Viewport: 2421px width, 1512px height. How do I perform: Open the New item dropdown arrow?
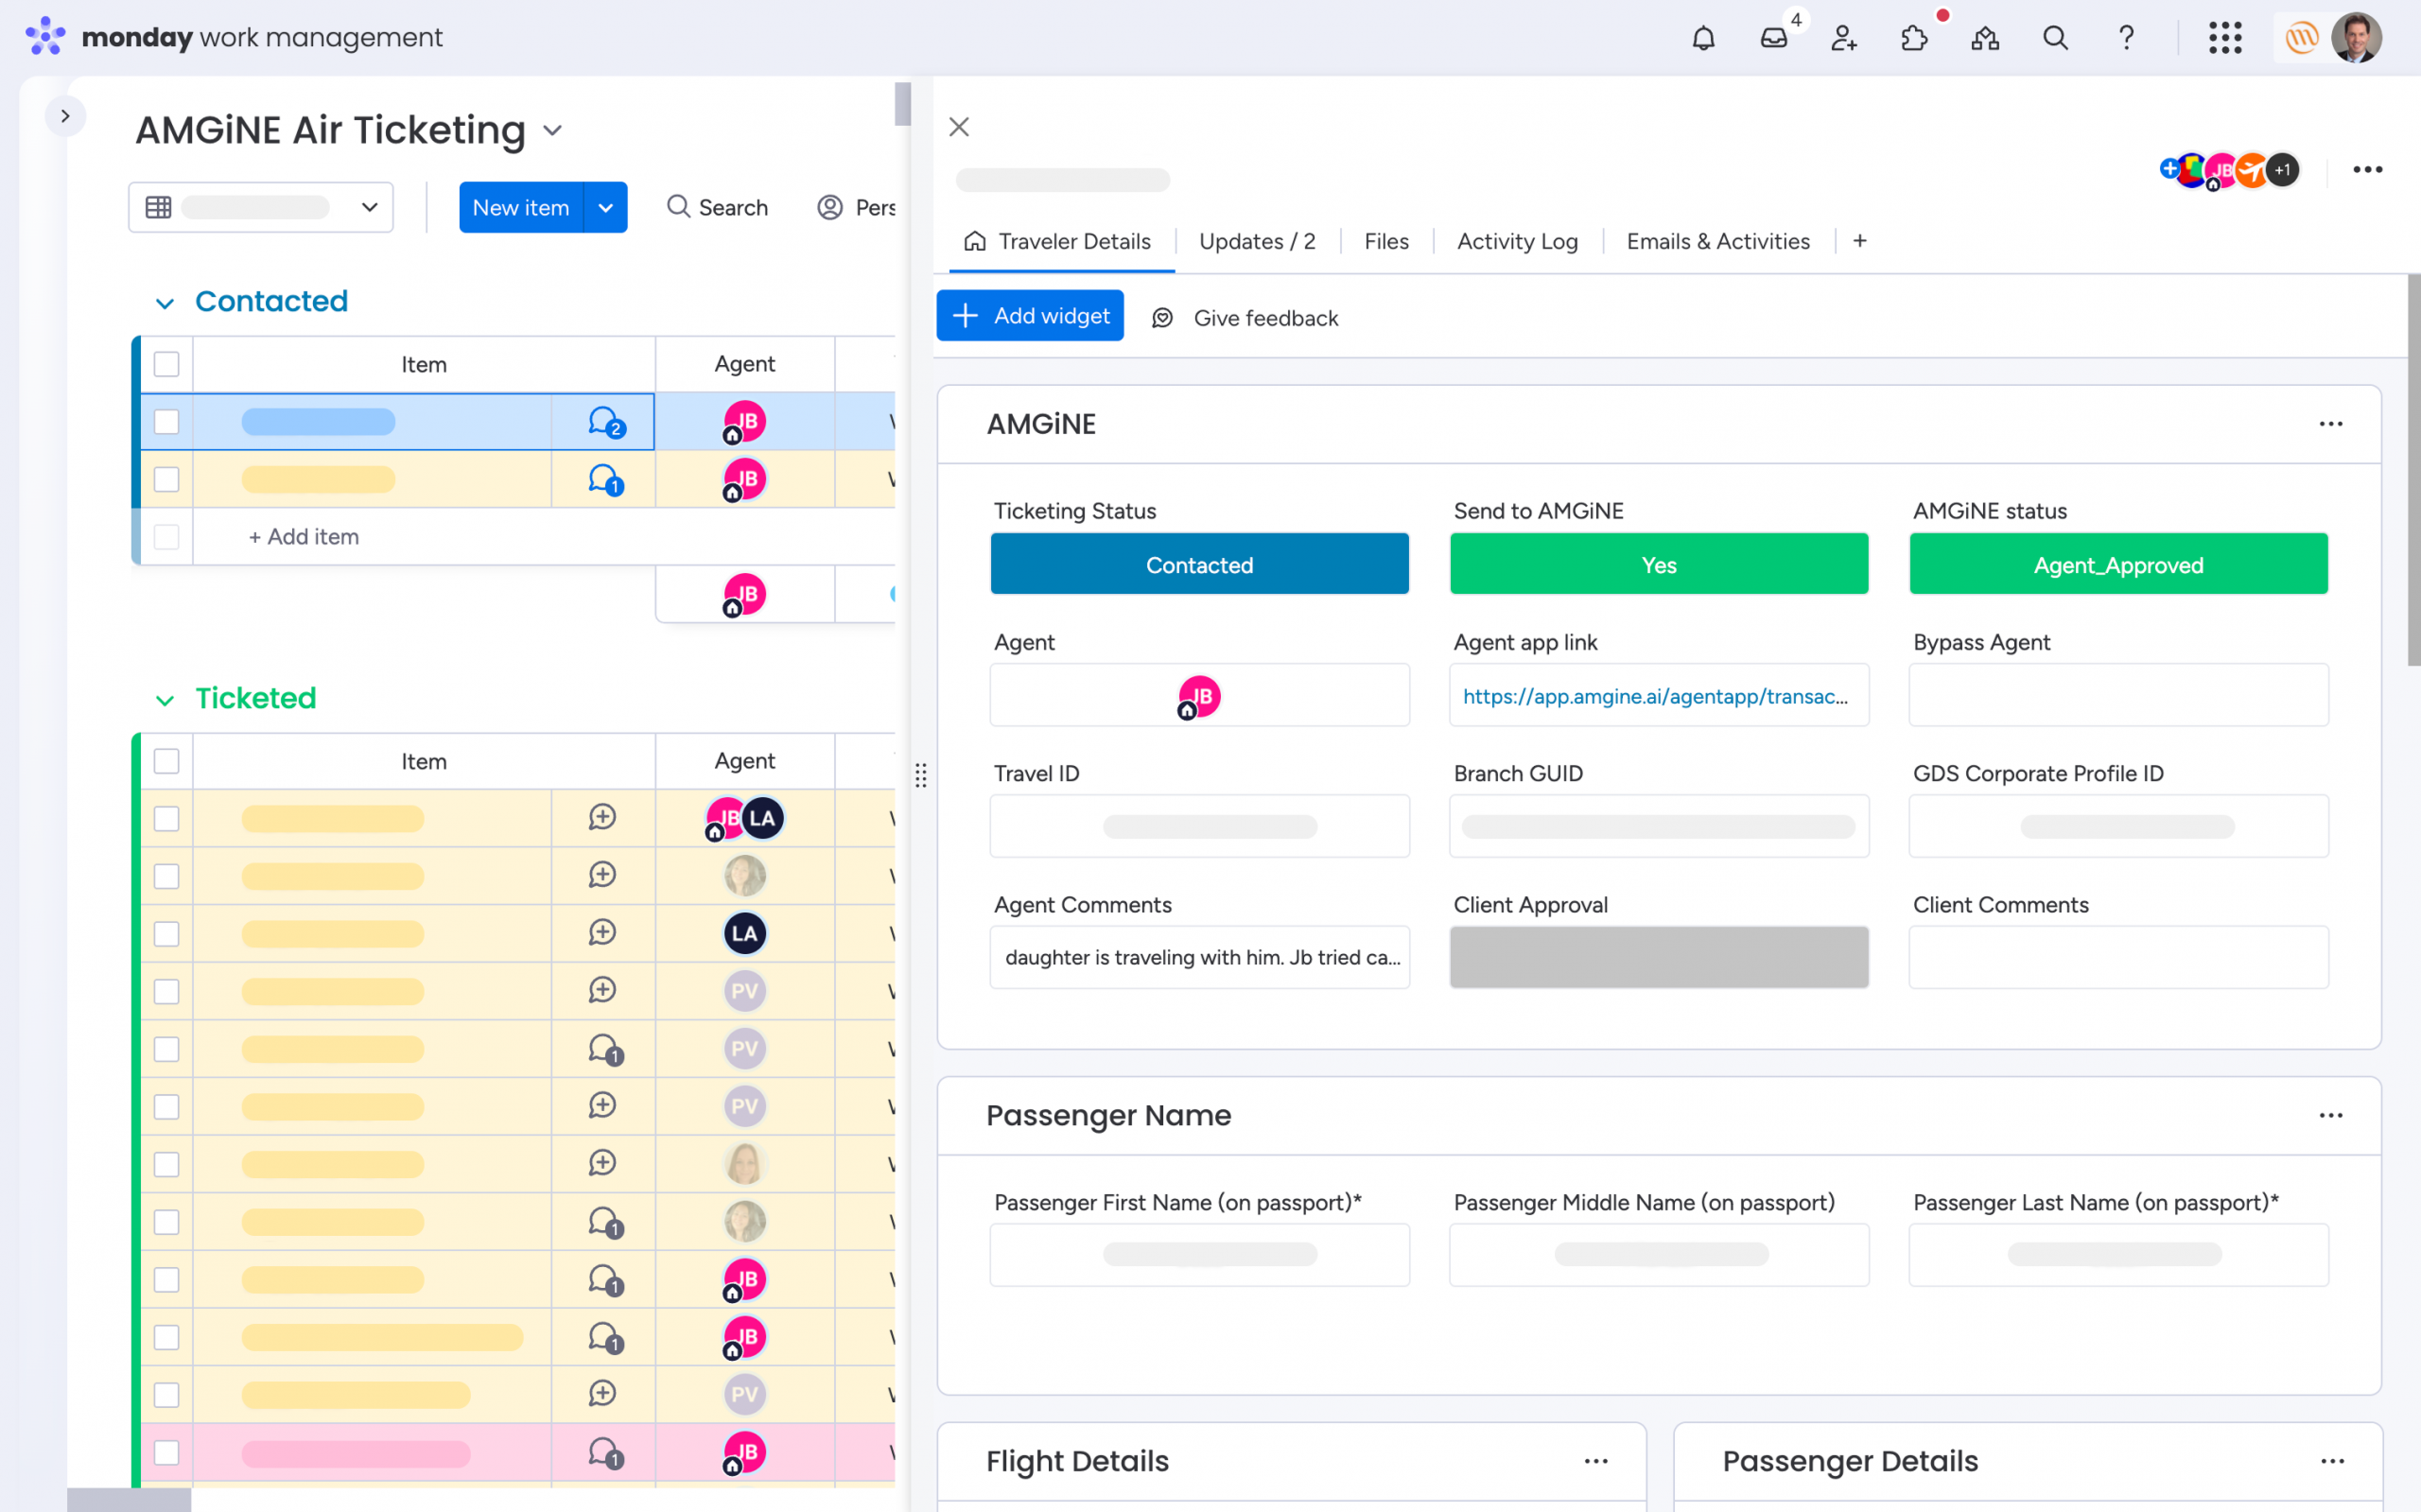pos(605,207)
